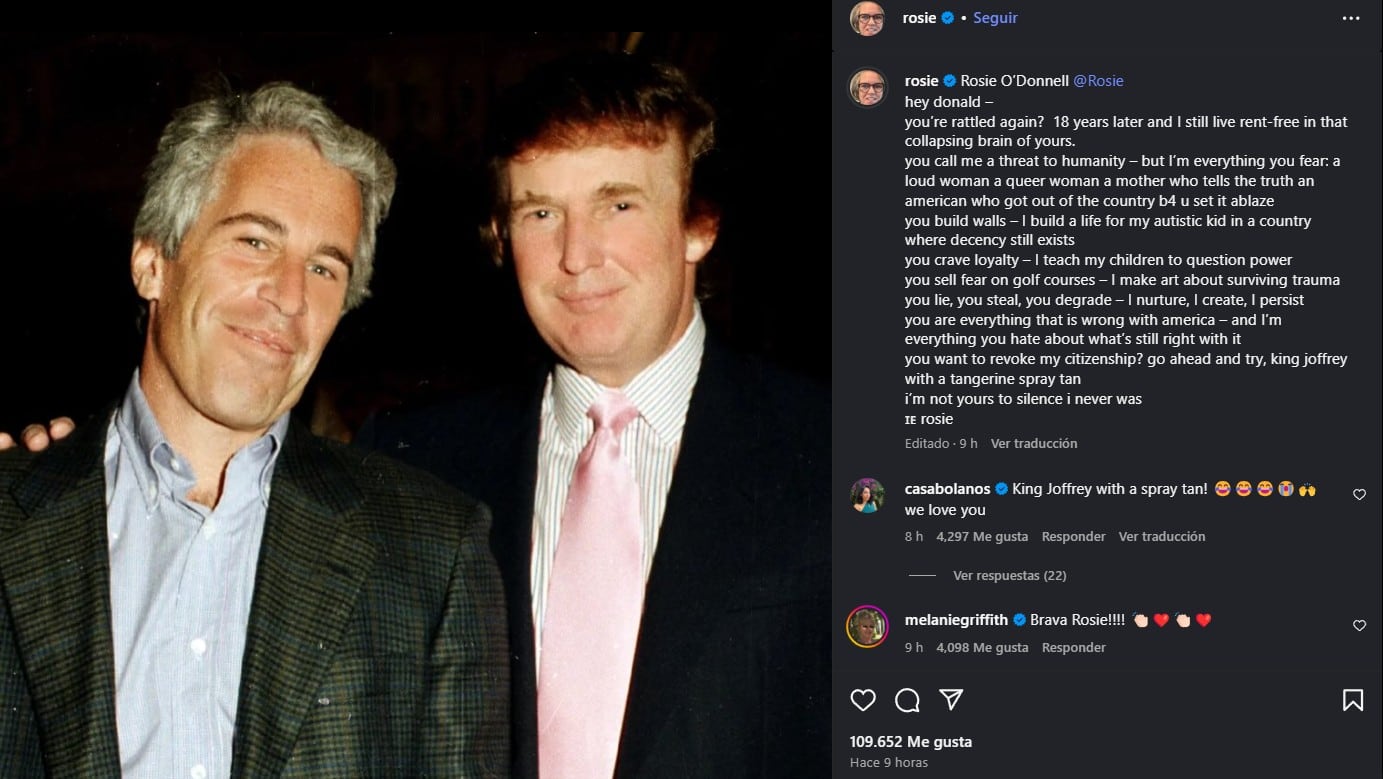Like the post with the heart icon
Screen dimensions: 1383x779
[863, 700]
